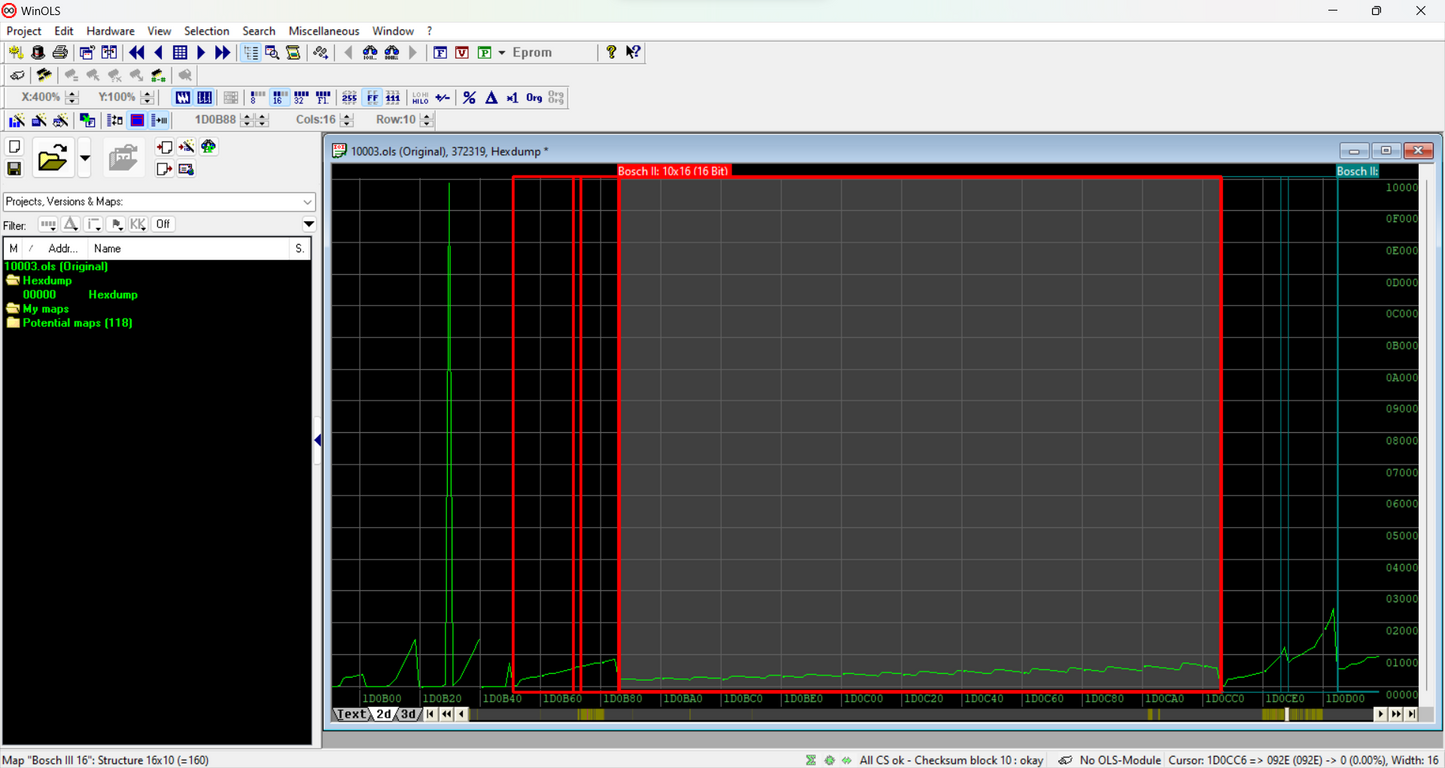Screen dimensions: 1445x768
Task: Click the grid table icon between arrows
Action: pos(180,53)
